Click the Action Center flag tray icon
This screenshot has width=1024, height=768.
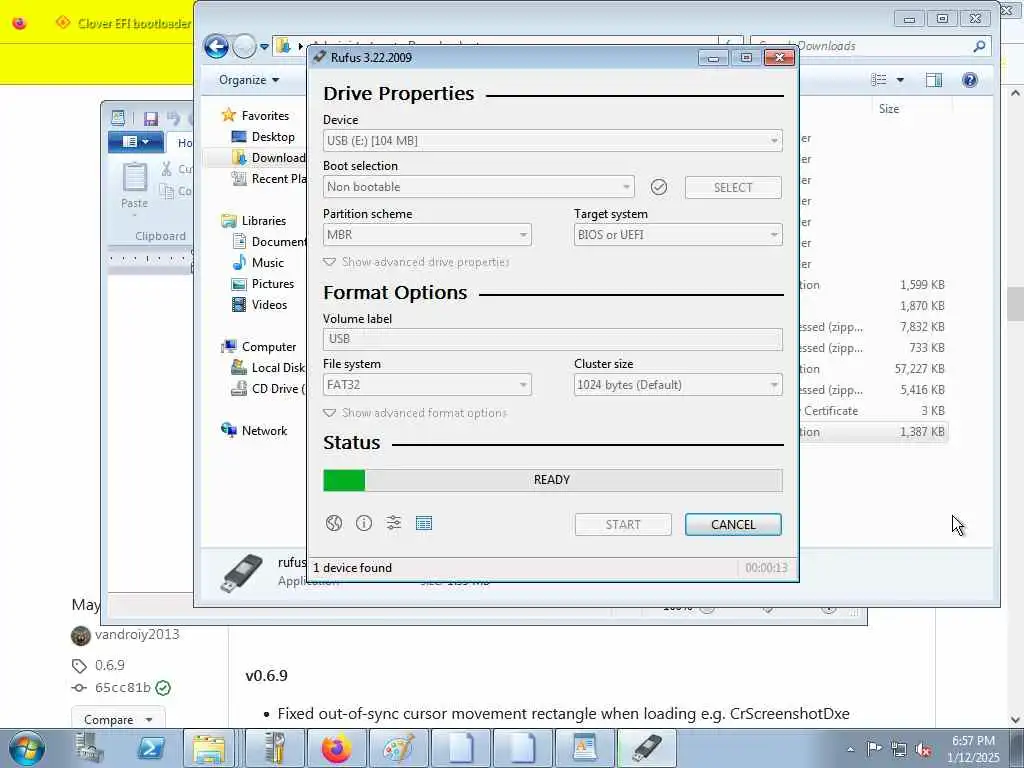tap(874, 749)
